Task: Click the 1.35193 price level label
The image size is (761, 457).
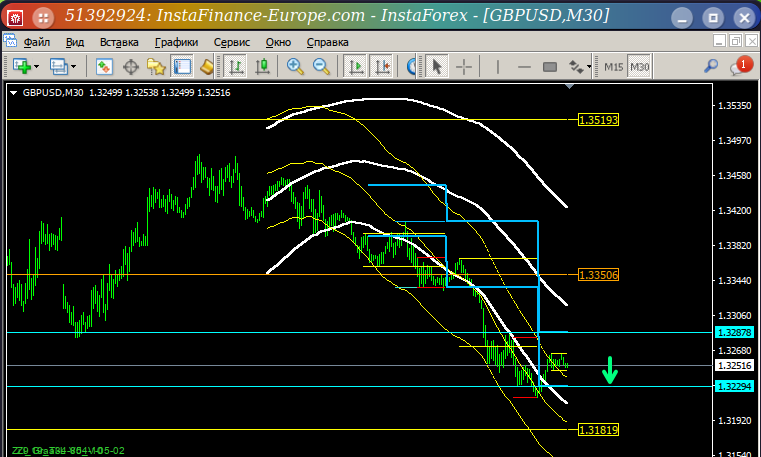Action: point(598,120)
